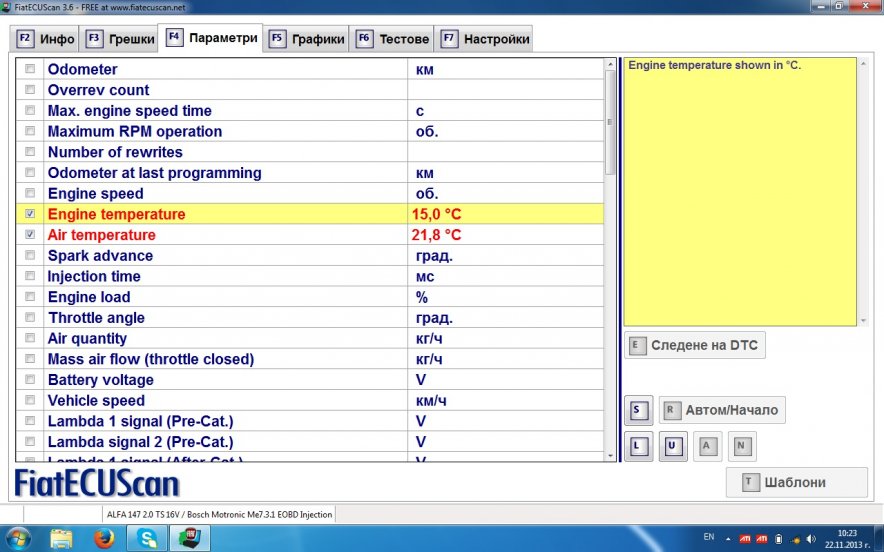The width and height of the screenshot is (884, 552).
Task: Click the Следене на DTC button
Action: tap(695, 346)
